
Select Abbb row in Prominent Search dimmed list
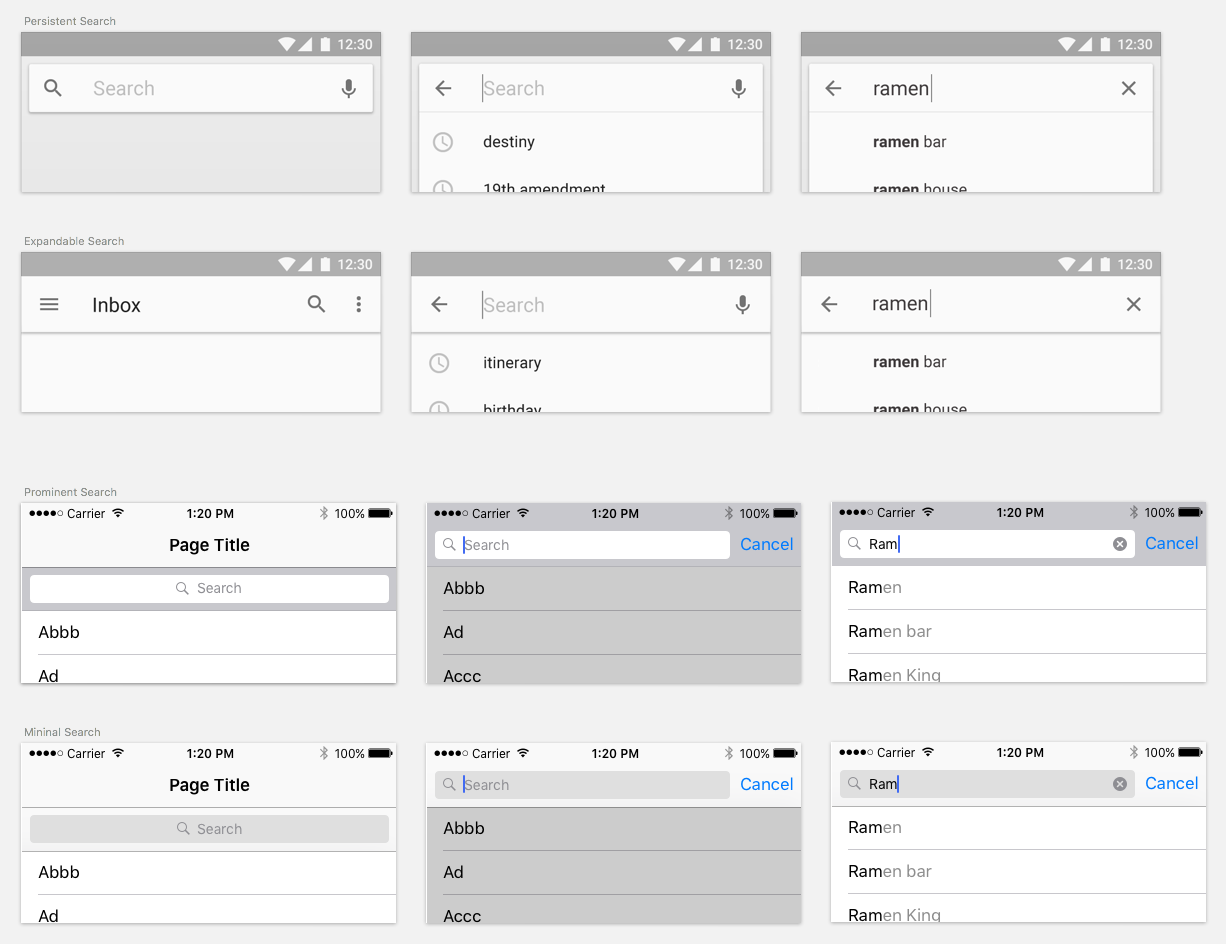pyautogui.click(x=614, y=588)
